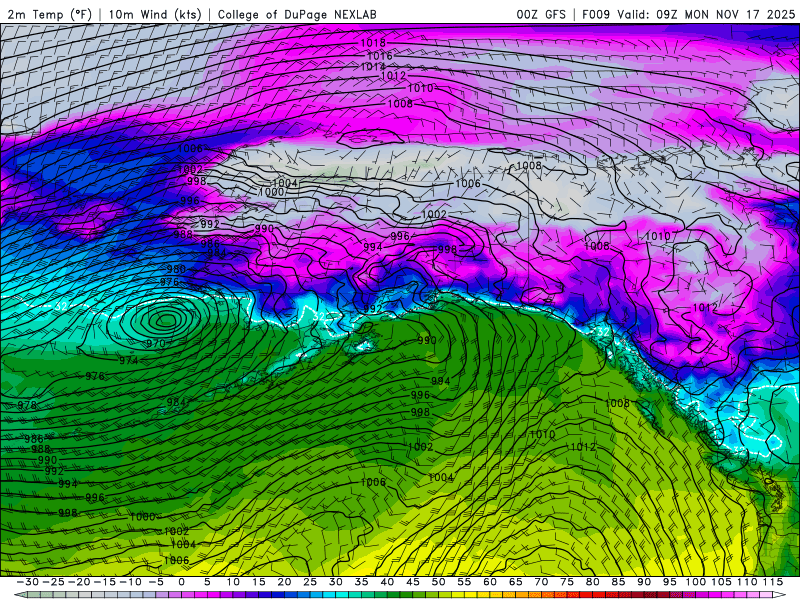Click the 60 value on the color scale
Image resolution: width=800 pixels, height=600 pixels.
[x=489, y=582]
